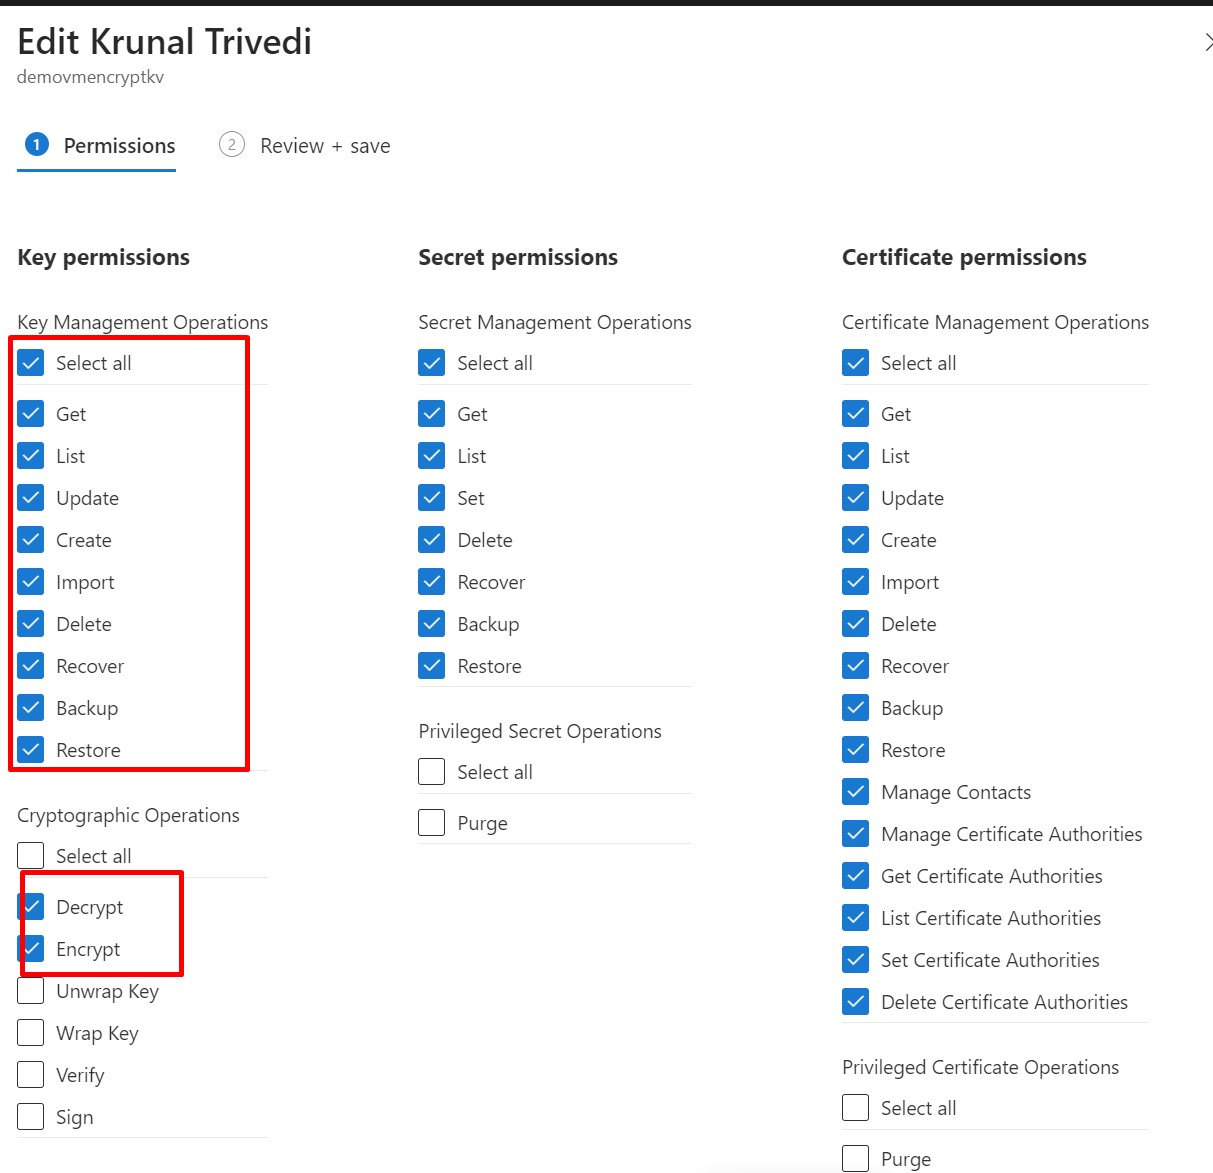Uncheck Select all for Certificate Management Operations
1213x1173 pixels.
[856, 363]
